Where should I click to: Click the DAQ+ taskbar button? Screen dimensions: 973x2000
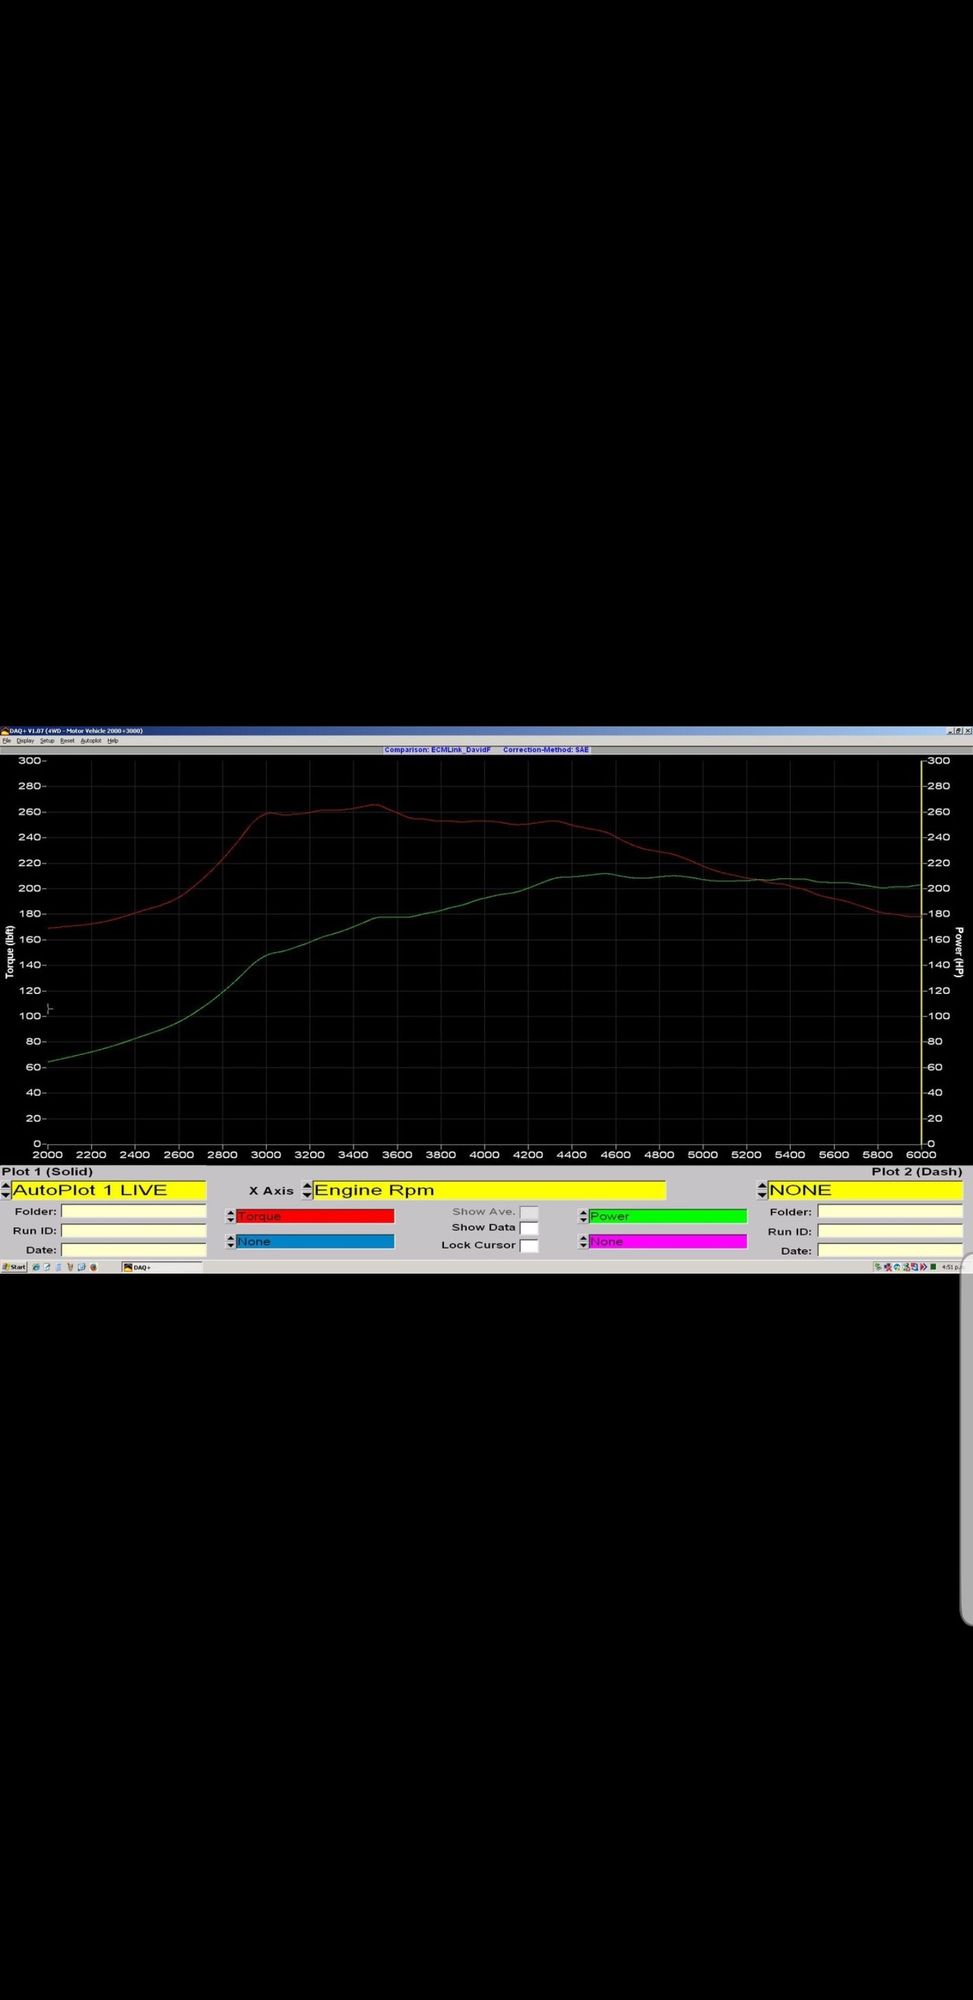[160, 1267]
